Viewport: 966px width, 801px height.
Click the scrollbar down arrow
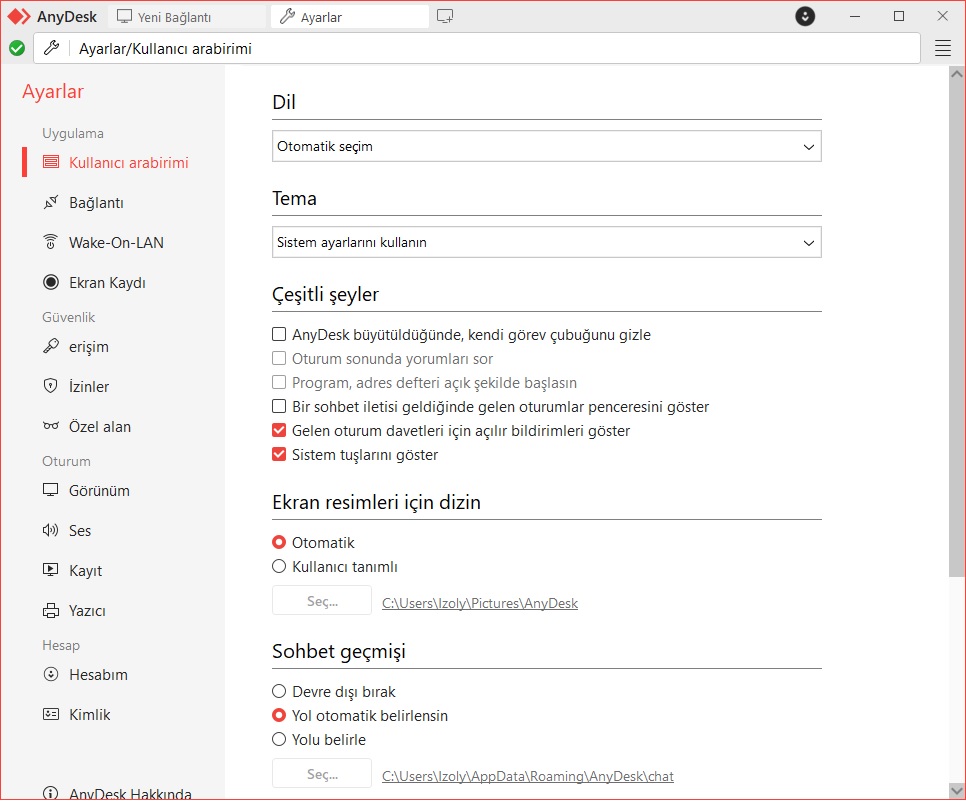[x=957, y=790]
